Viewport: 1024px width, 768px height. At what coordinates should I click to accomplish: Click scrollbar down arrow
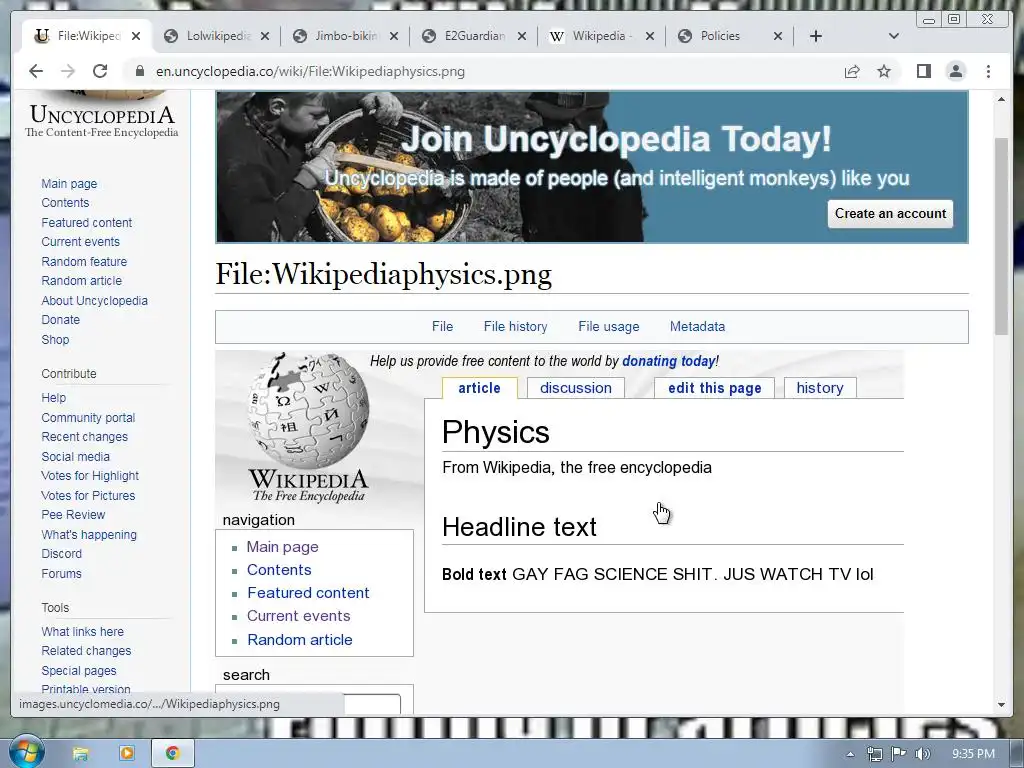pyautogui.click(x=1001, y=705)
